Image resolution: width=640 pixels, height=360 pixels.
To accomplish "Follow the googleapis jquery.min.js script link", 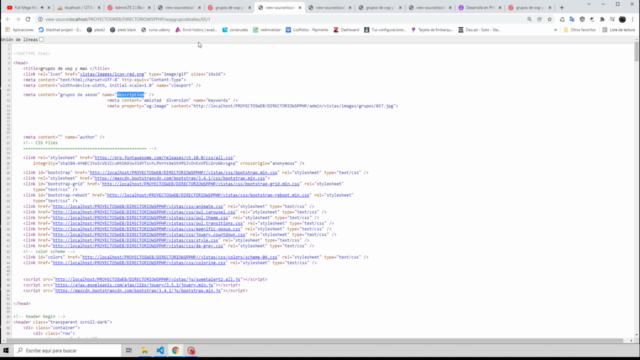I will pos(134,285).
